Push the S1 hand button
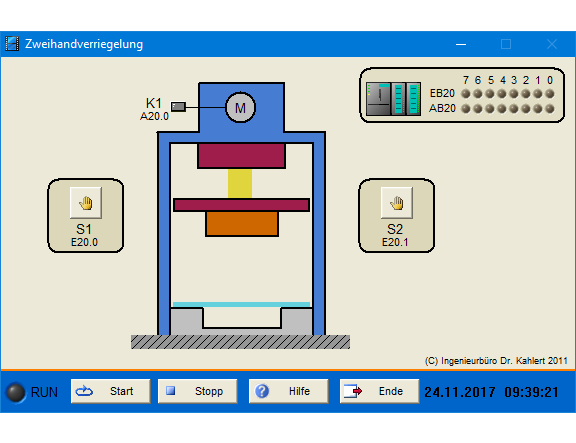The width and height of the screenshot is (576, 443). click(86, 203)
